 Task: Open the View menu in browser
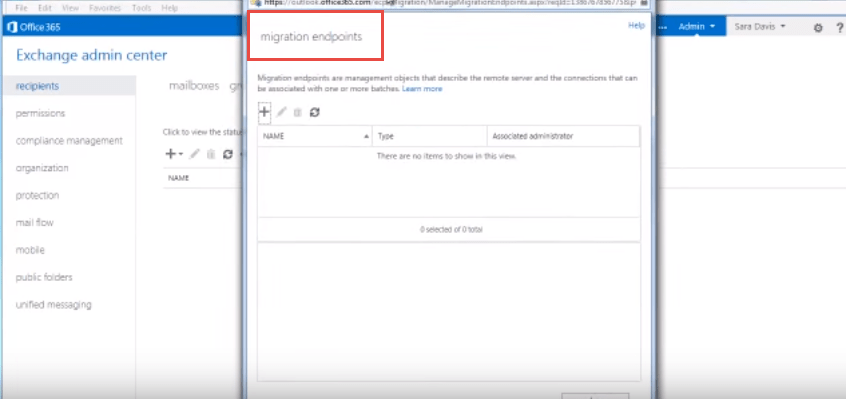[70, 8]
